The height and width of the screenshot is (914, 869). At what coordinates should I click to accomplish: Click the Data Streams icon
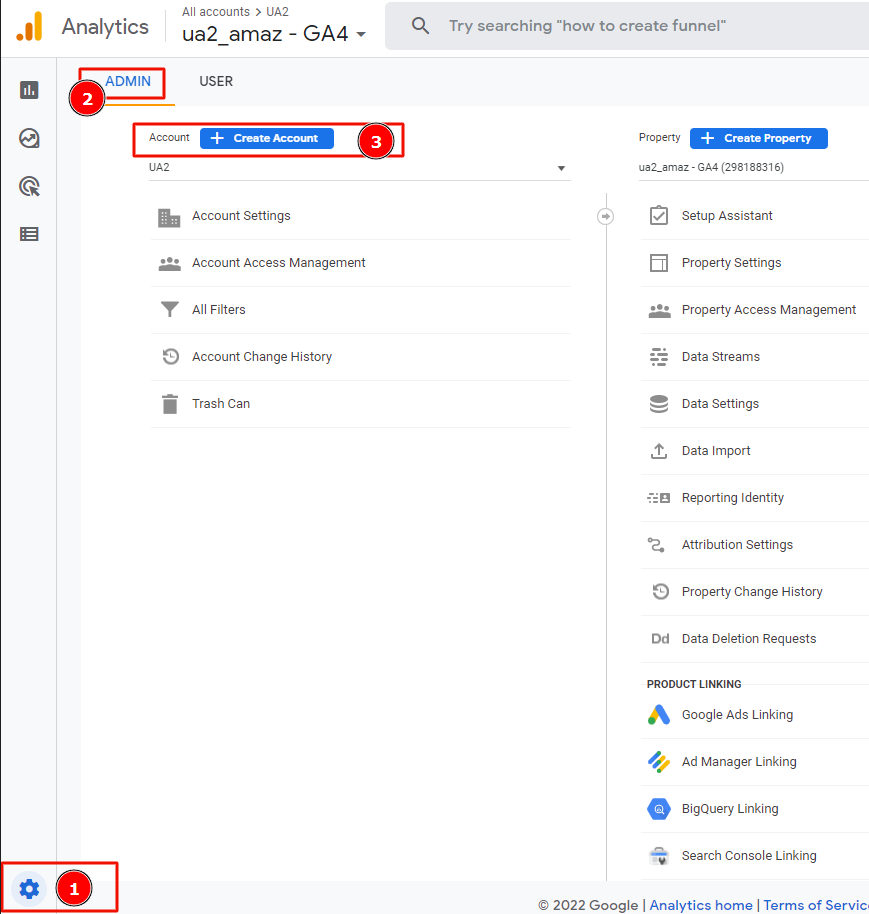[x=659, y=357]
